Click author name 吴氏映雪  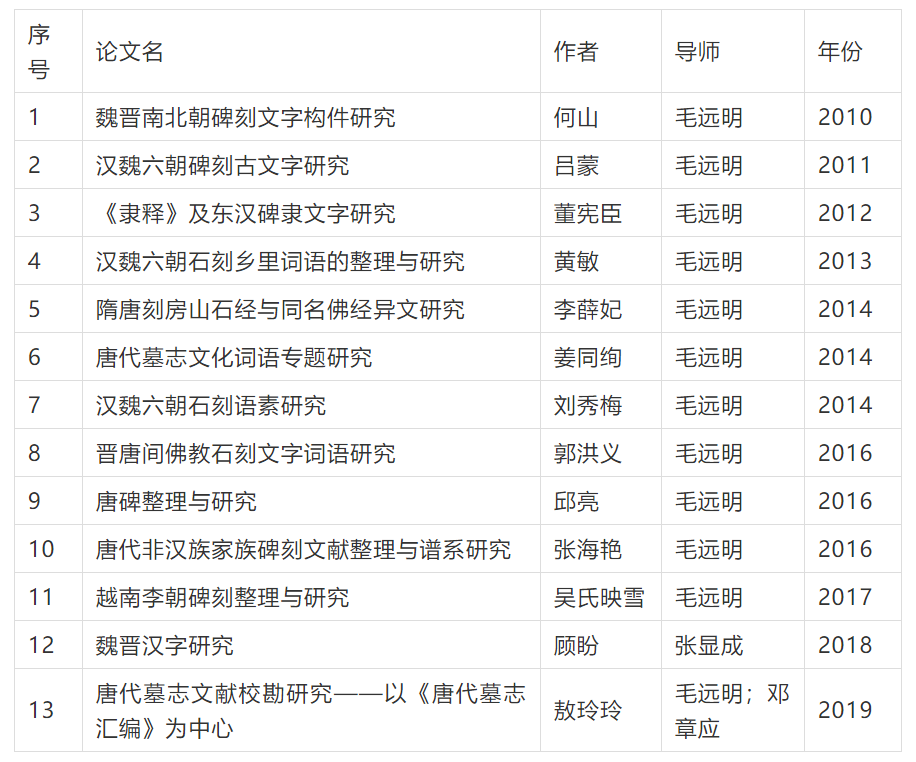[x=599, y=597]
